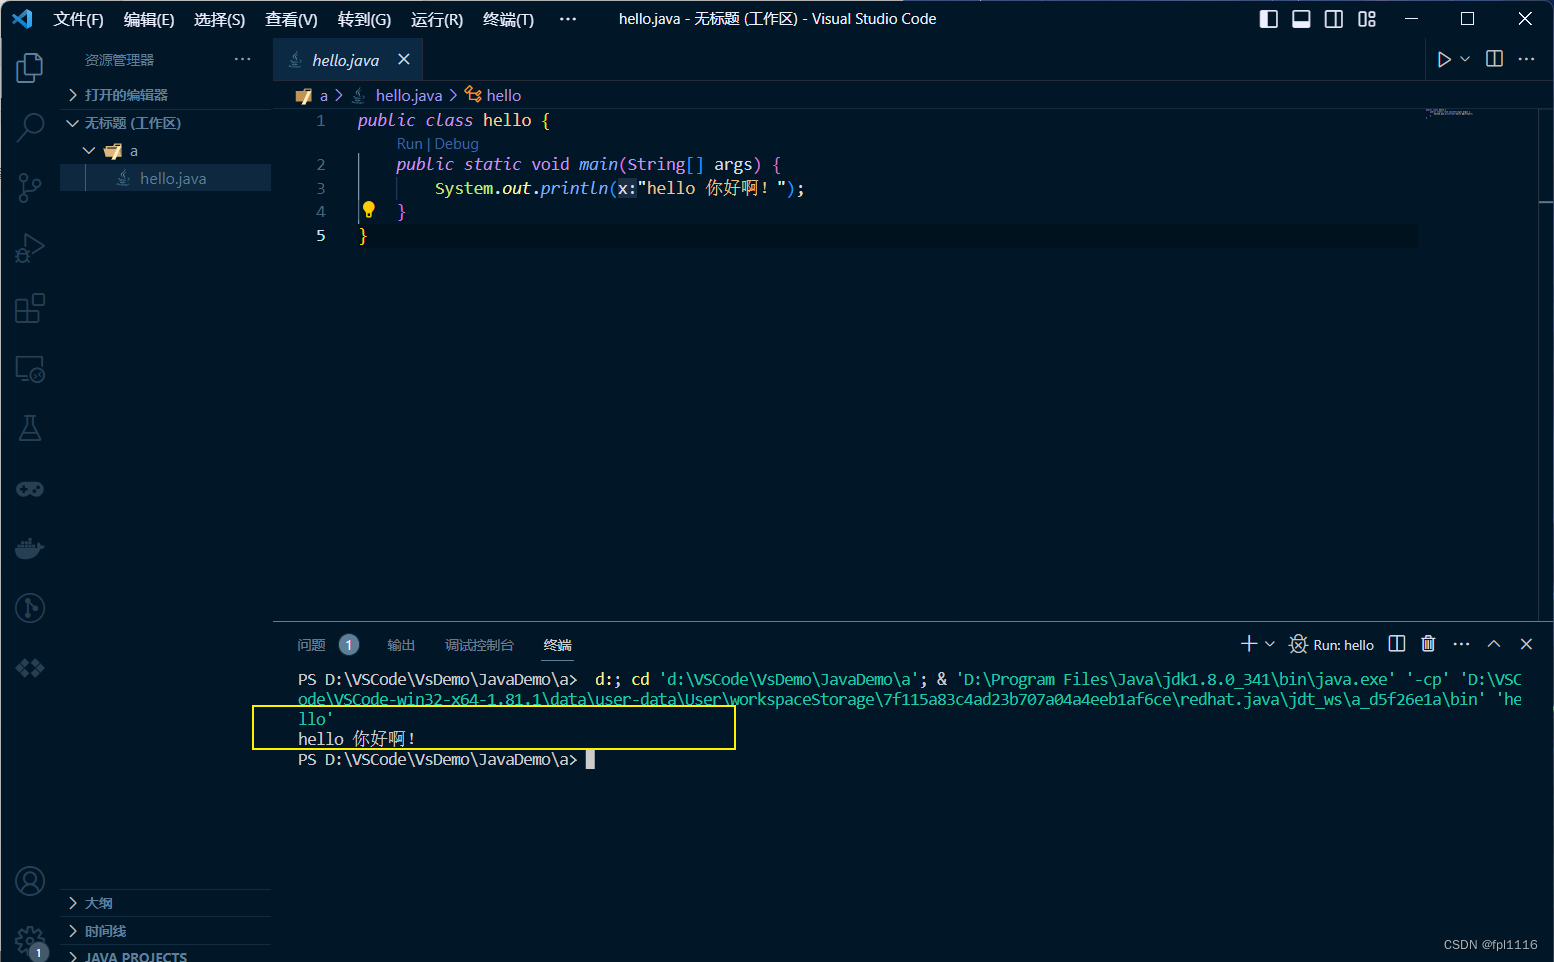The image size is (1554, 962).
Task: Open the 转到(G) menu
Action: point(364,19)
